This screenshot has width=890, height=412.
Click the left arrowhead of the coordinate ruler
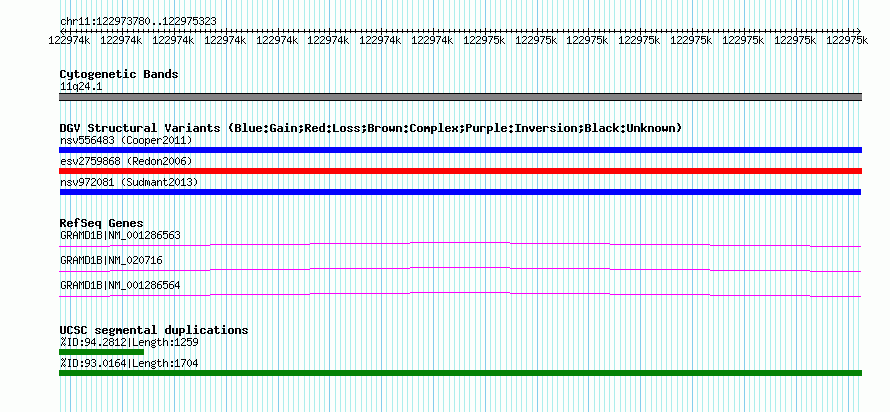(x=62, y=31)
